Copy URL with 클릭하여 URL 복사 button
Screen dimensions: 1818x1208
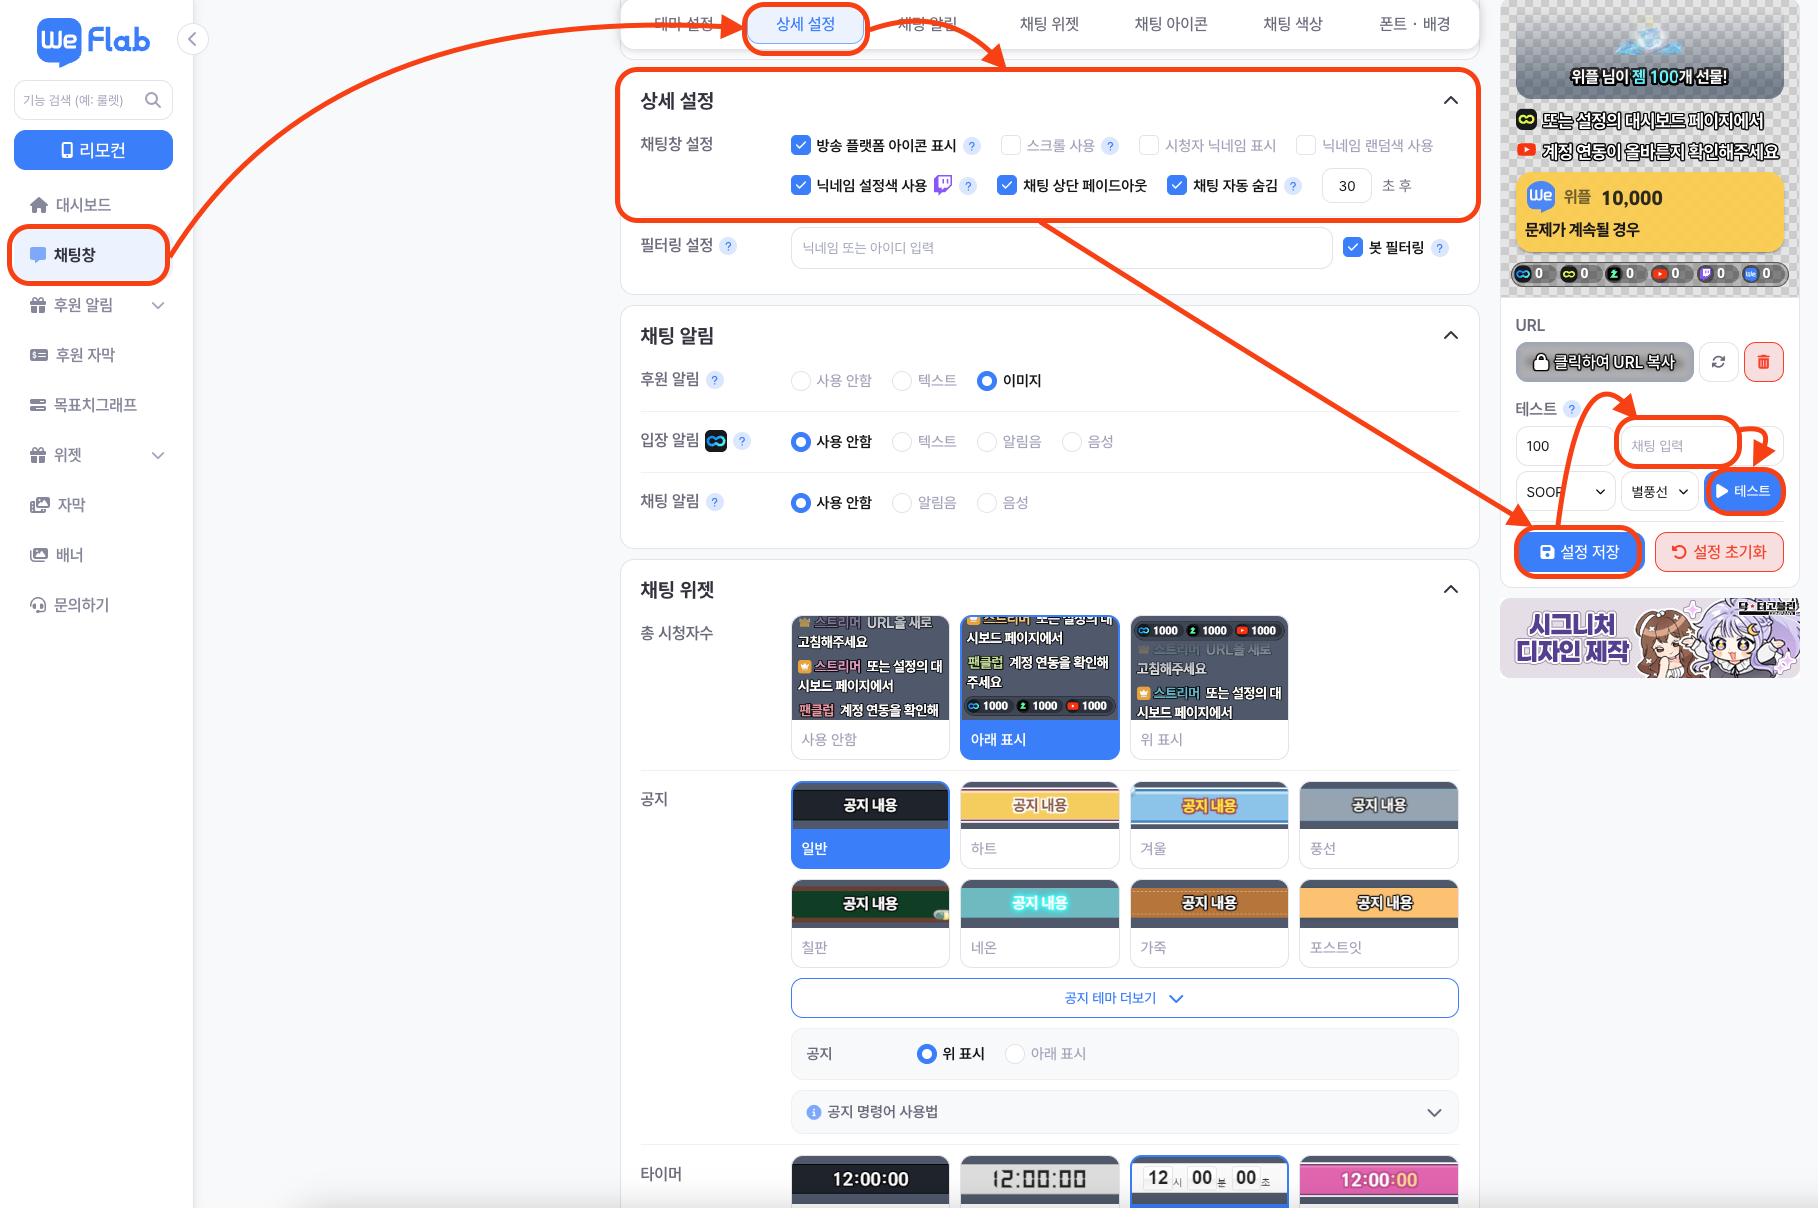point(1604,362)
